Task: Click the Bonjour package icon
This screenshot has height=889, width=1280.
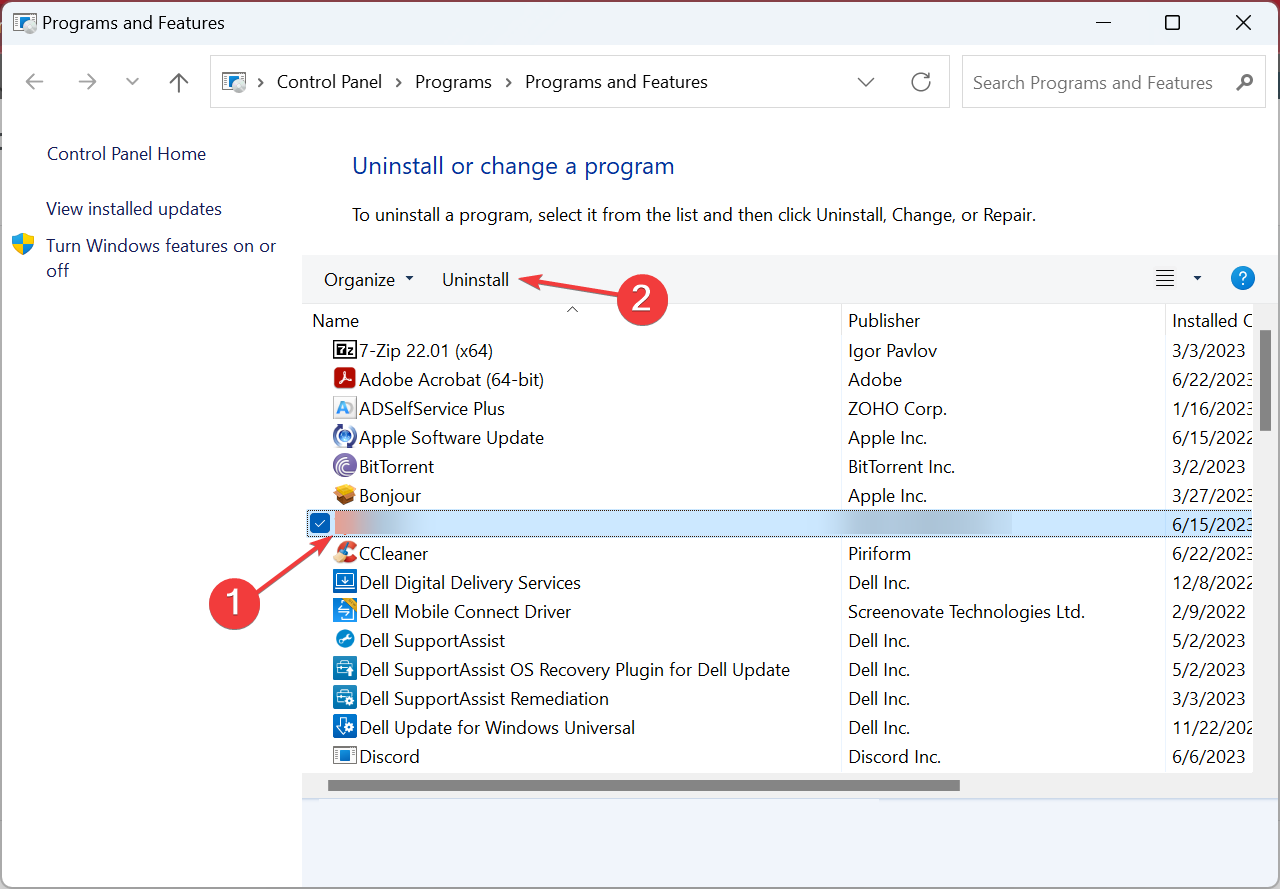Action: tap(344, 495)
